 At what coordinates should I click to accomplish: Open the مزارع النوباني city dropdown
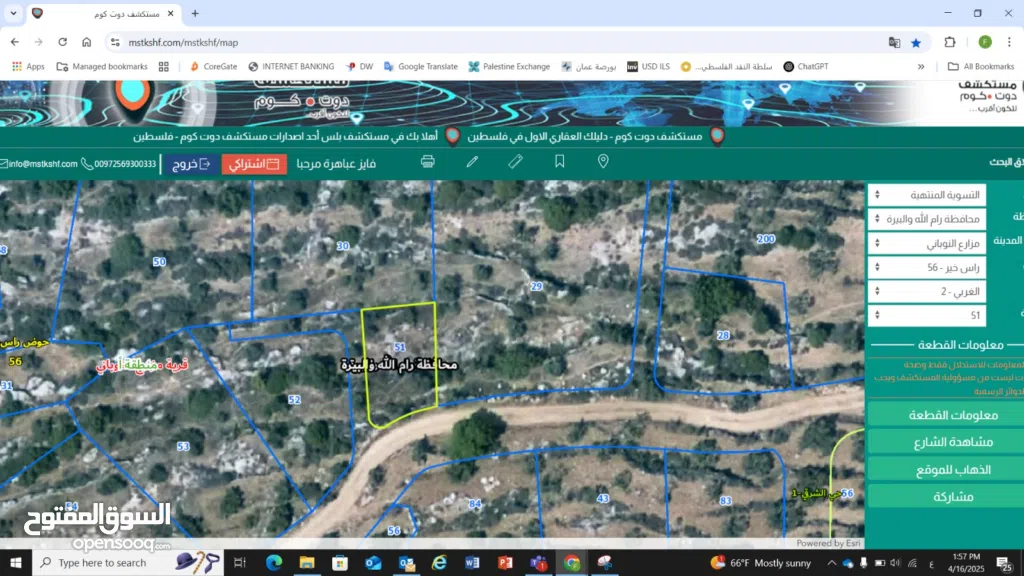pyautogui.click(x=926, y=243)
